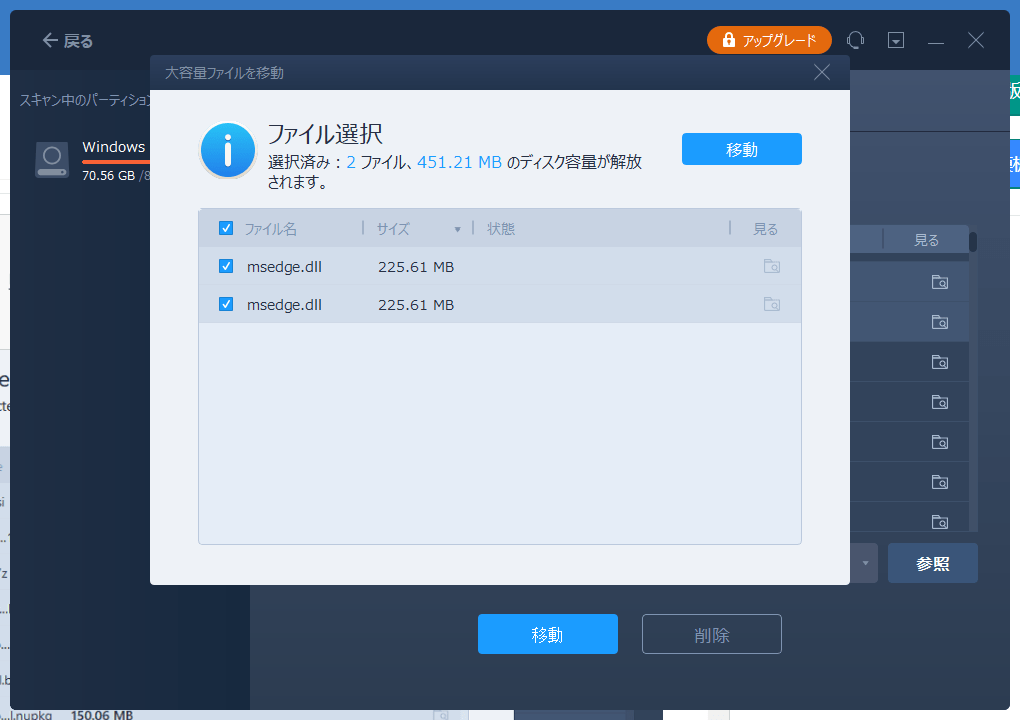This screenshot has height=720, width=1020.
Task: Open file location icon for second msedge.dll
Action: 771,306
